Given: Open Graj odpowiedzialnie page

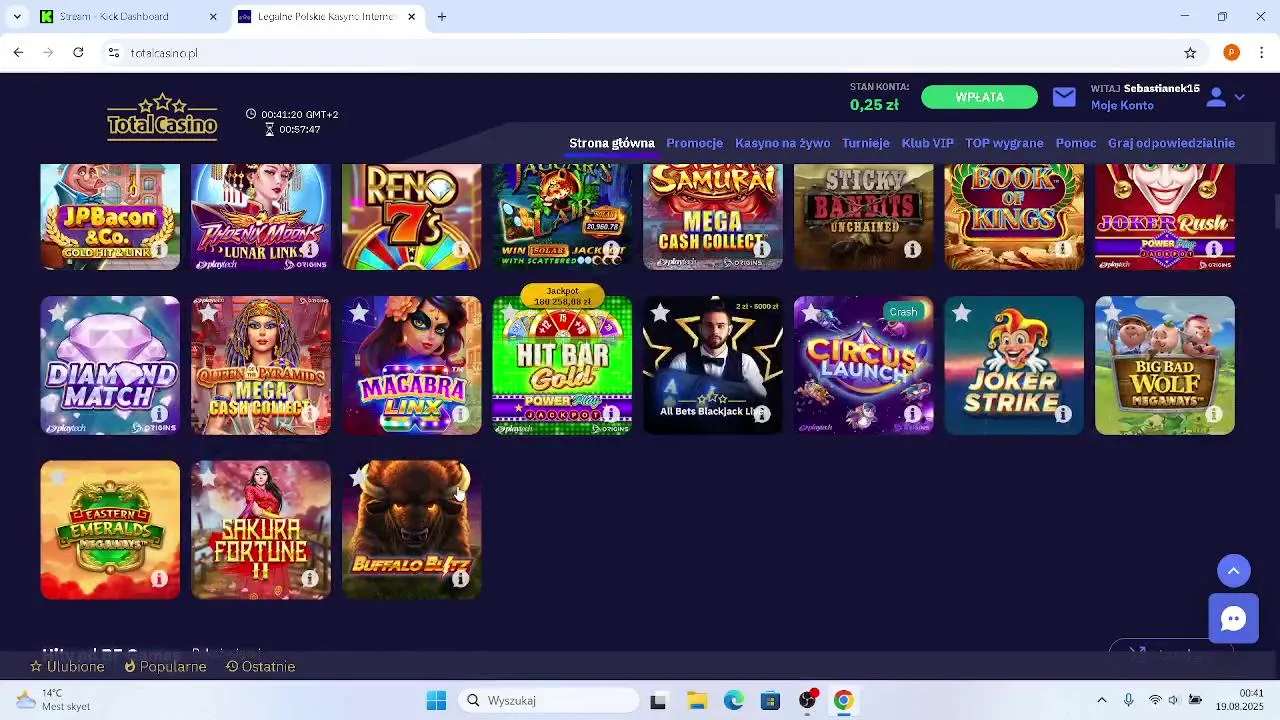Looking at the screenshot, I should pyautogui.click(x=1171, y=143).
